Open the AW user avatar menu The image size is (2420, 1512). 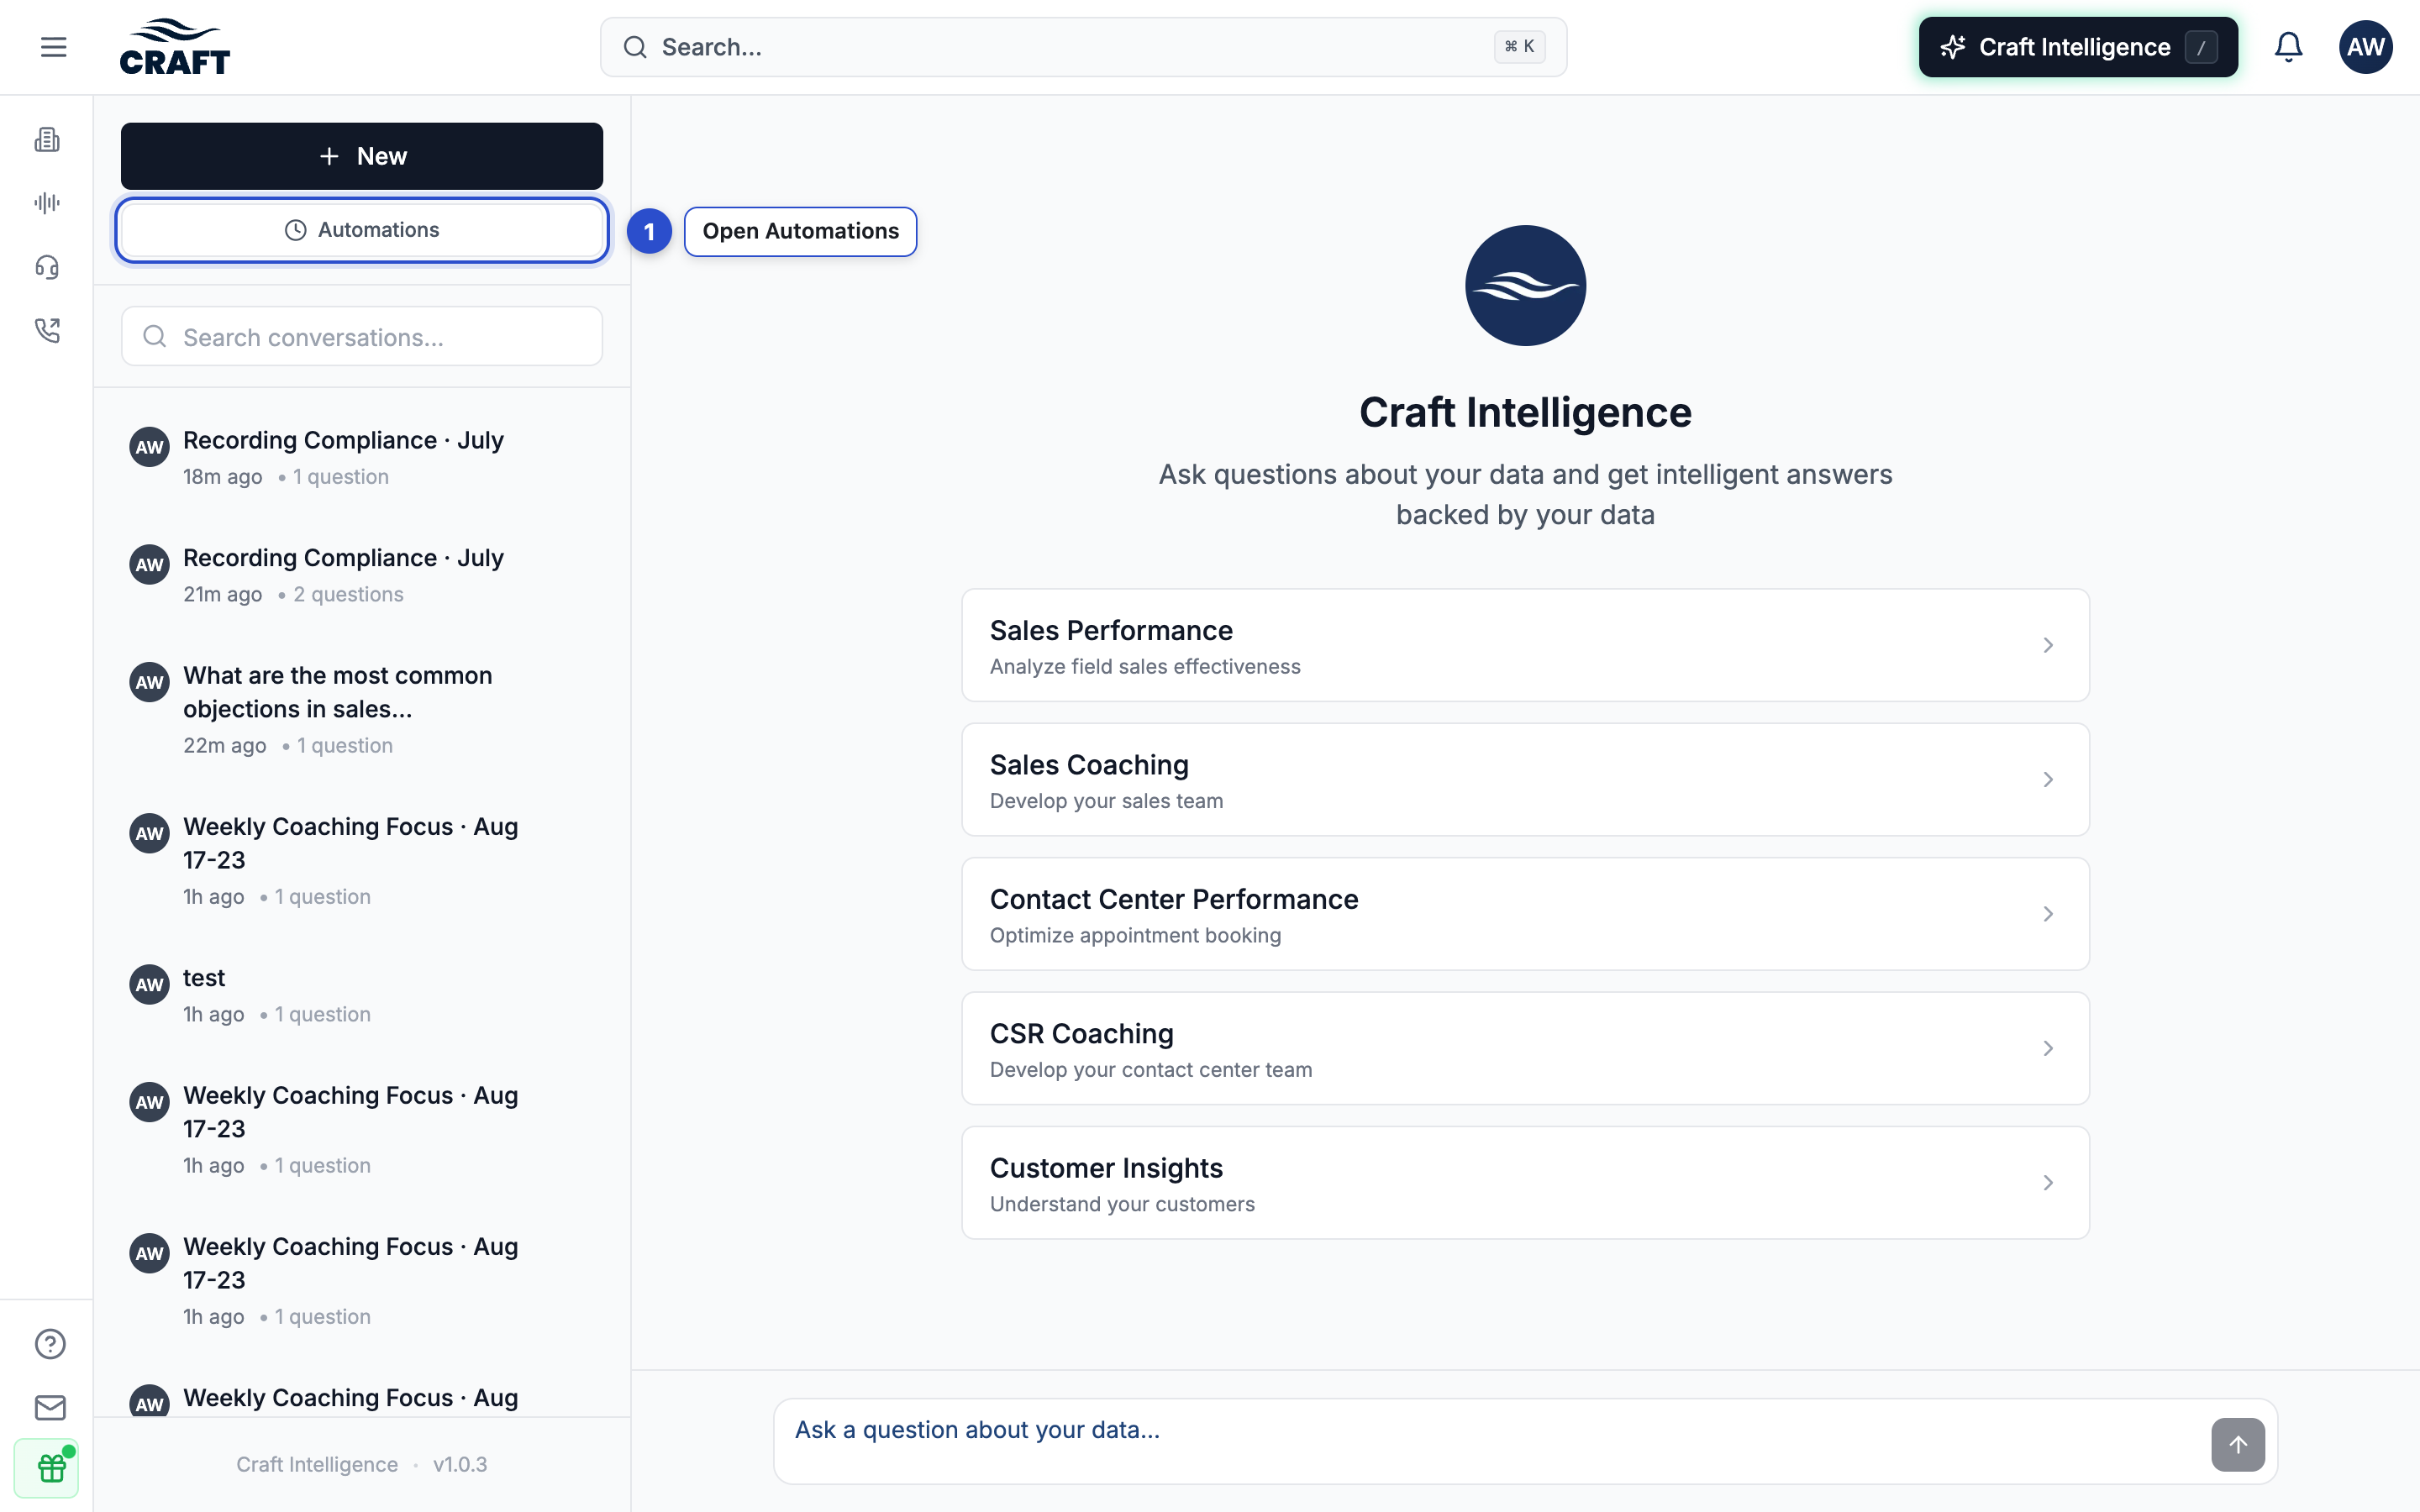(x=2365, y=47)
